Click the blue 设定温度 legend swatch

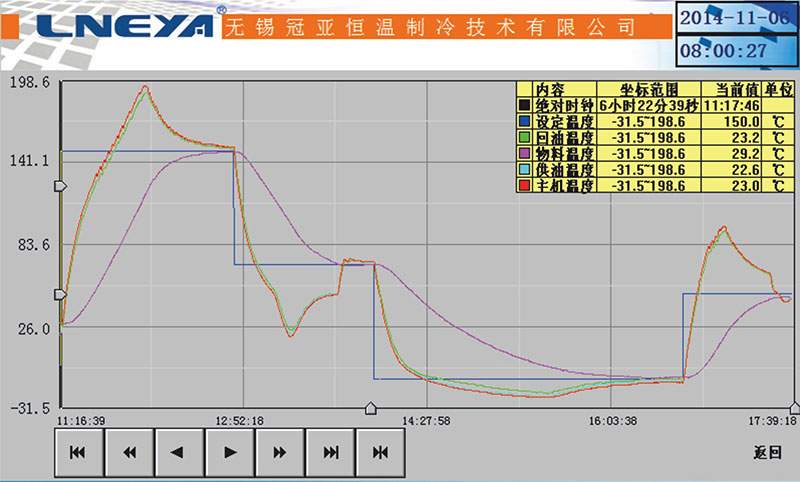tap(523, 121)
